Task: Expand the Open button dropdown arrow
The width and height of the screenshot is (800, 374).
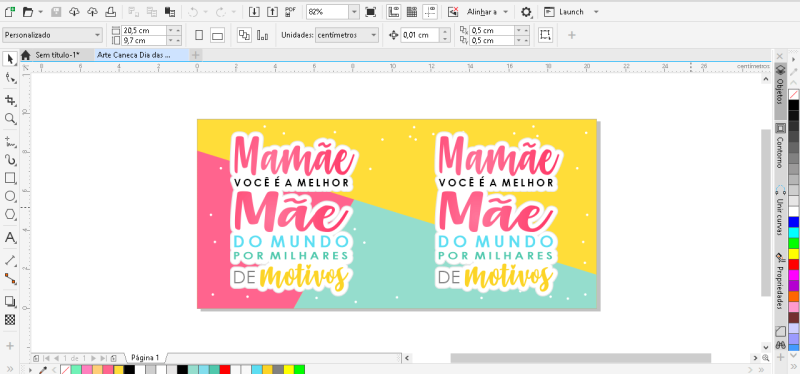Action: click(x=40, y=12)
